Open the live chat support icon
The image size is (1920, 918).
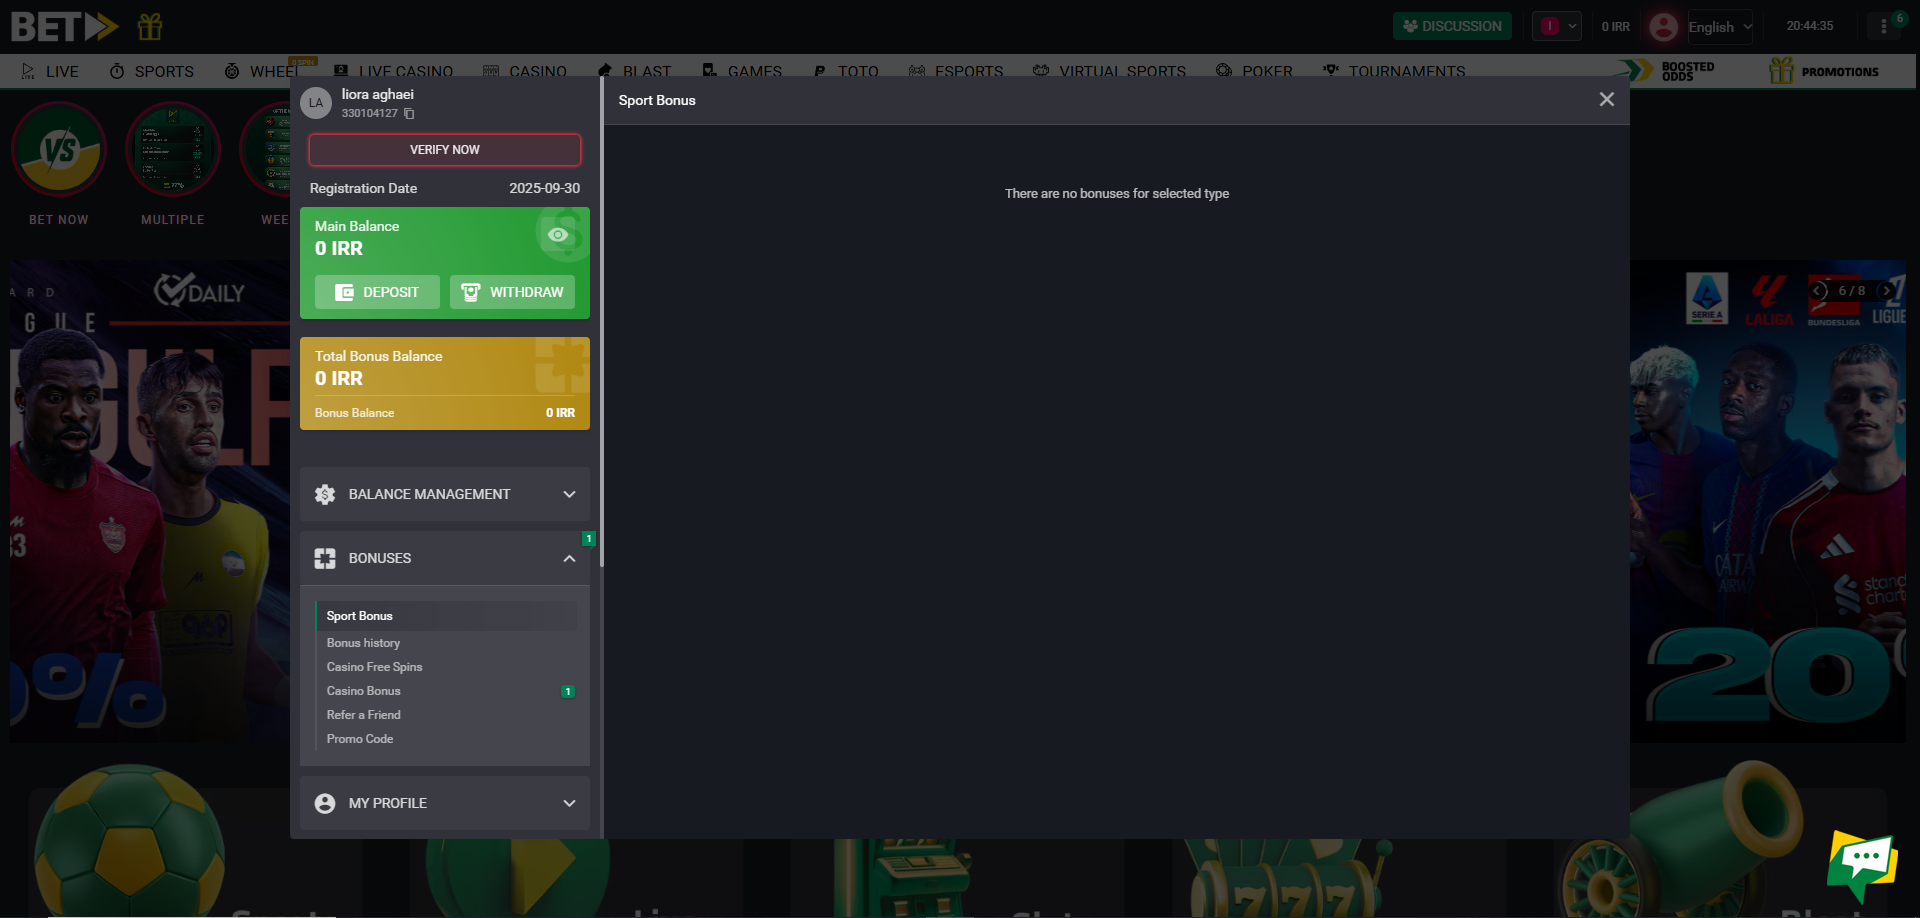point(1861,862)
